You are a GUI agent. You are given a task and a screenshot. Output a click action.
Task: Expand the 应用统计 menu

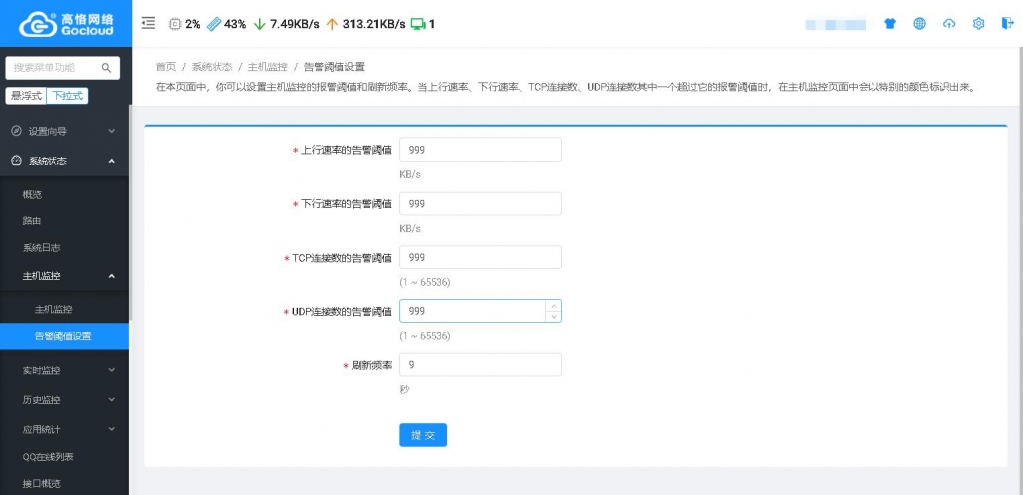(x=65, y=429)
